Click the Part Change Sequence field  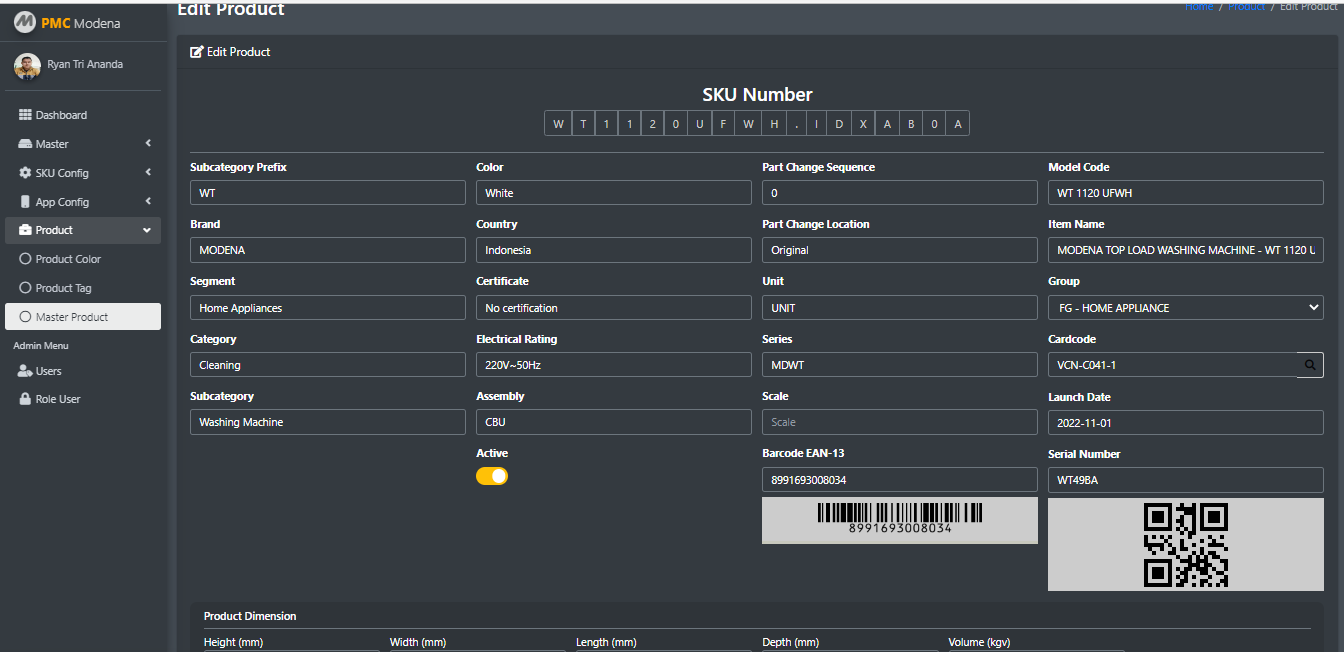coord(900,193)
